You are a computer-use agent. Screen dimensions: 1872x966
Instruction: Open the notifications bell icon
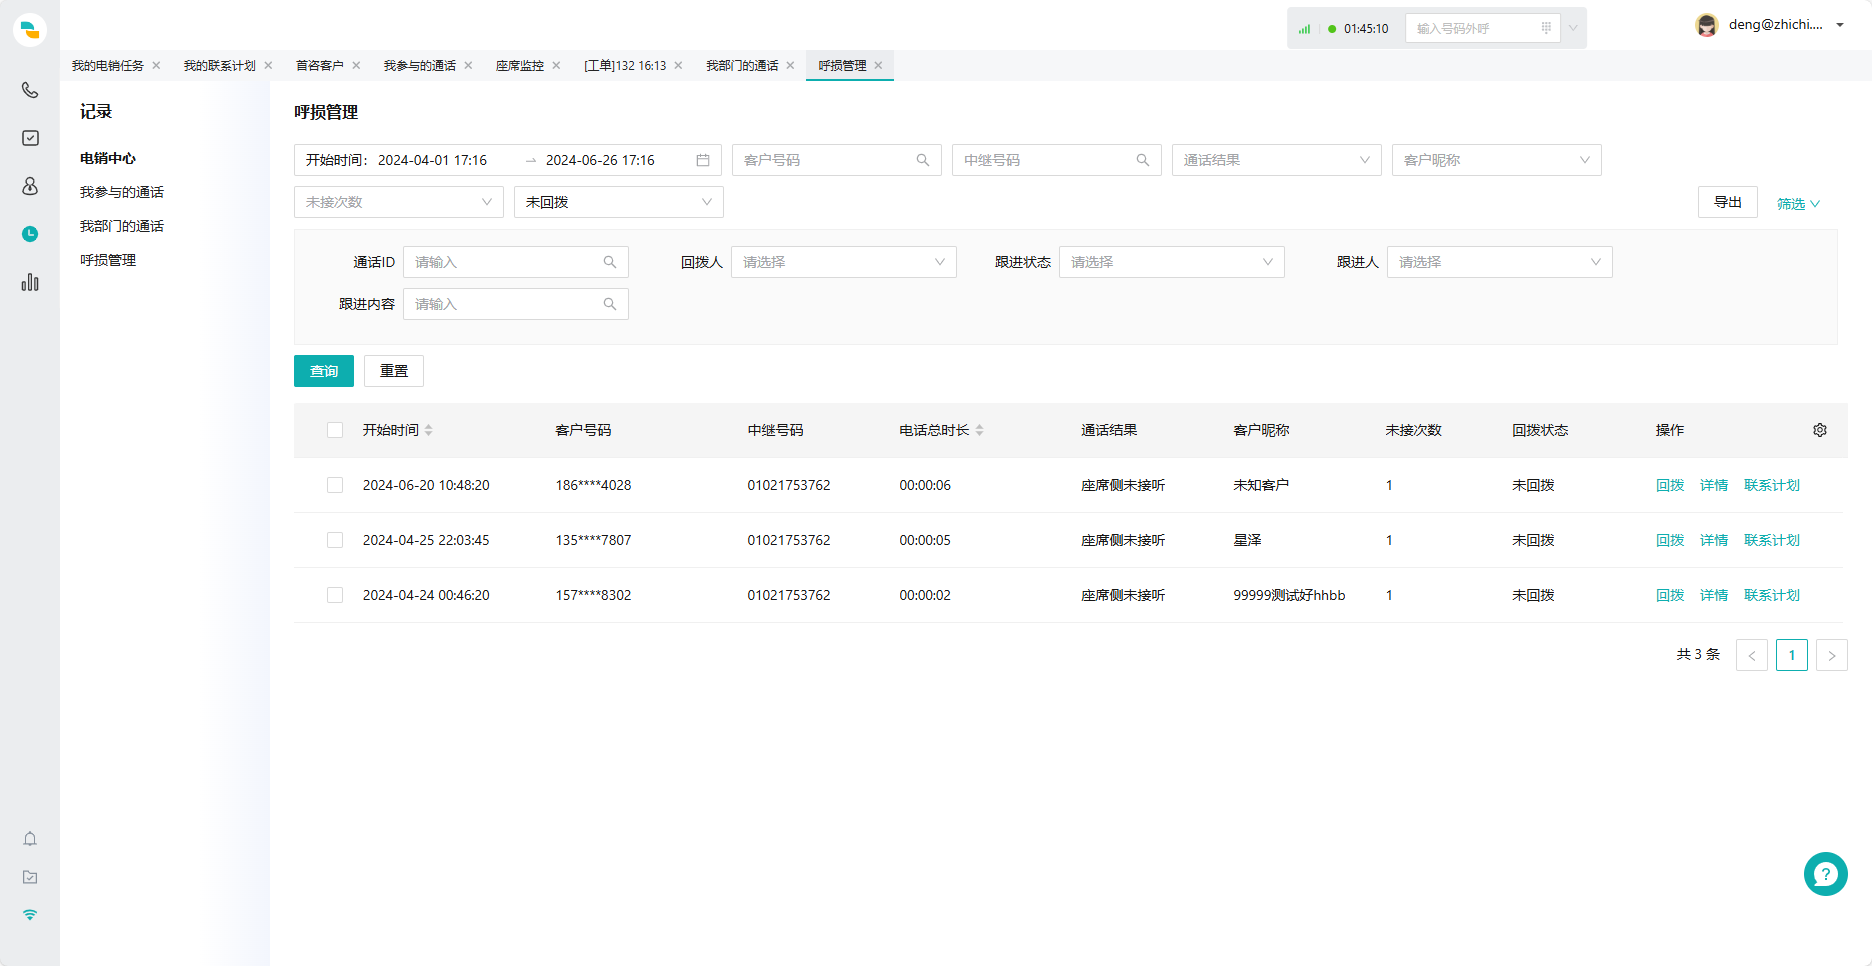click(30, 839)
